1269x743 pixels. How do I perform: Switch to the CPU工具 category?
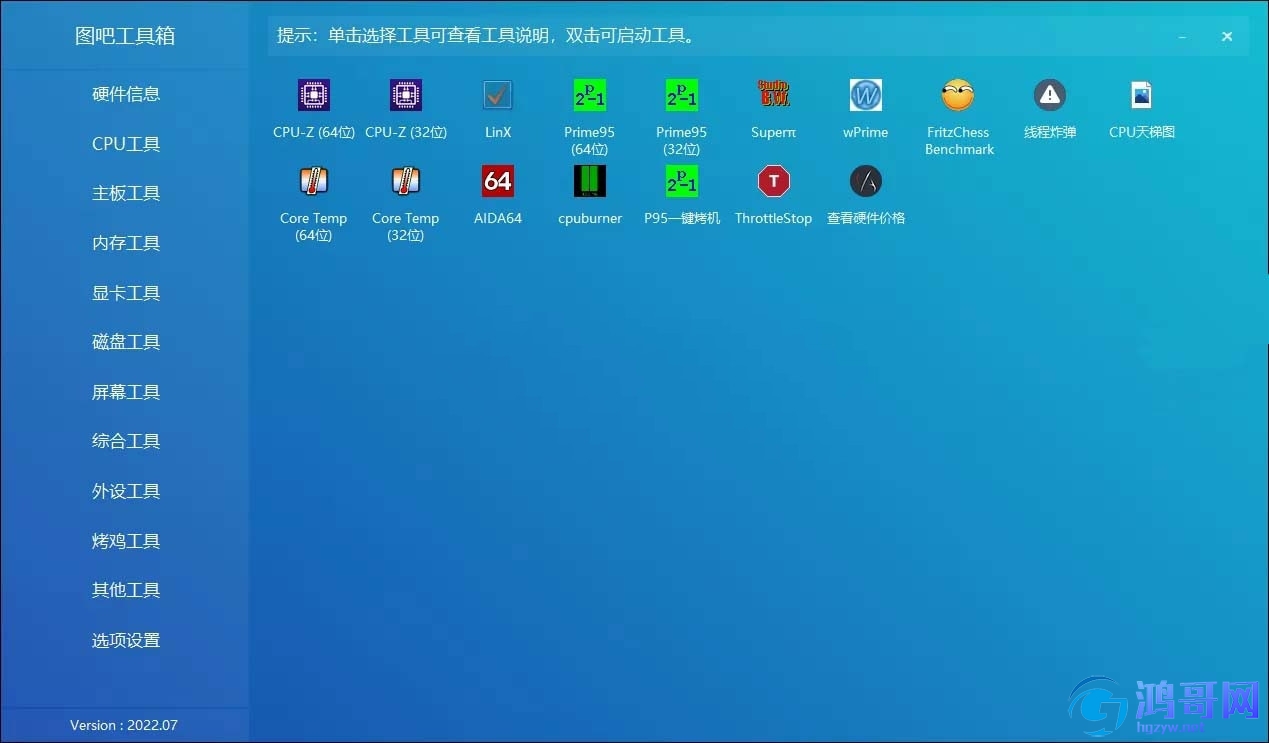pyautogui.click(x=126, y=144)
